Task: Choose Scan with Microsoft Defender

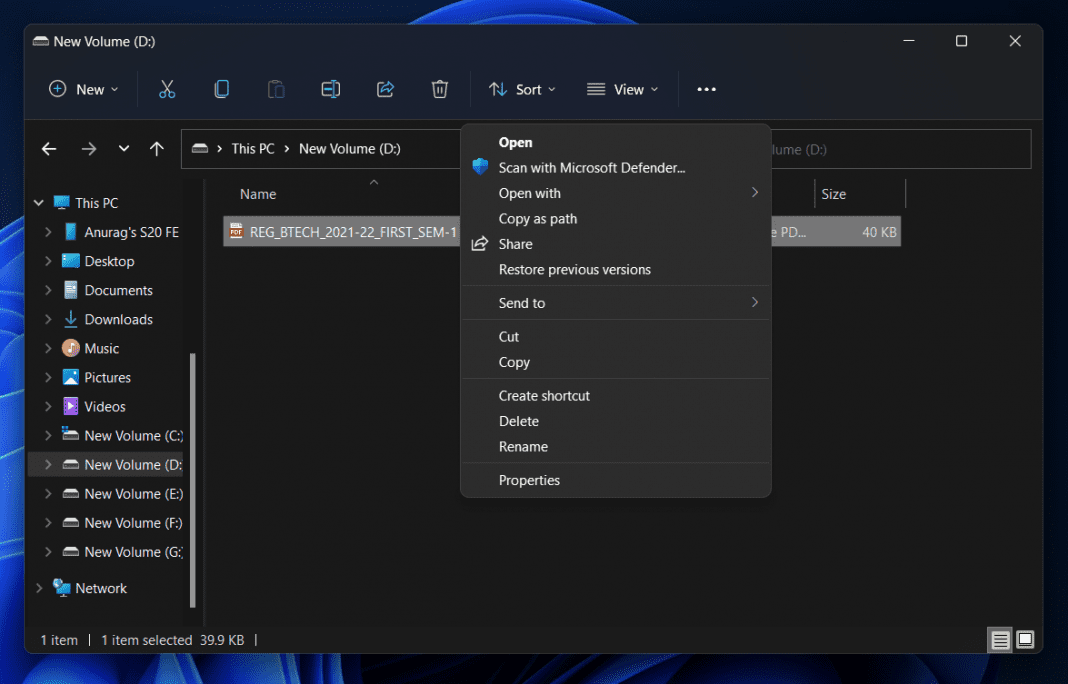Action: [592, 167]
